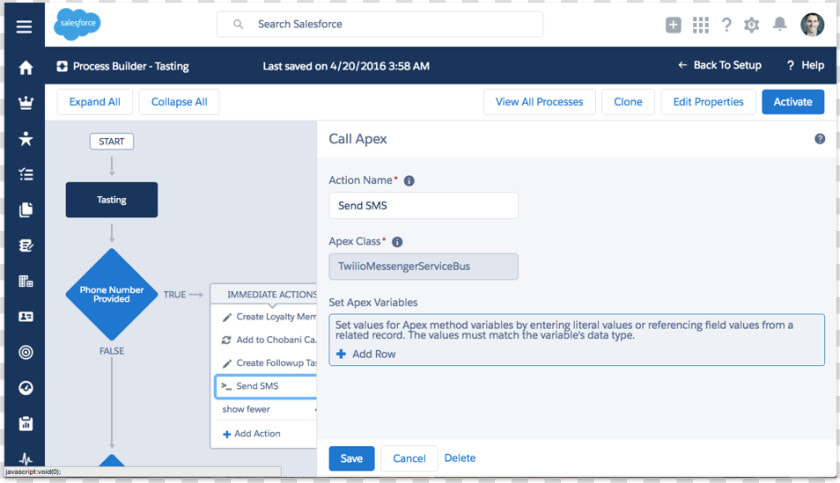Image resolution: width=840 pixels, height=483 pixels.
Task: Open the accounts building sidebar icon
Action: 25,281
